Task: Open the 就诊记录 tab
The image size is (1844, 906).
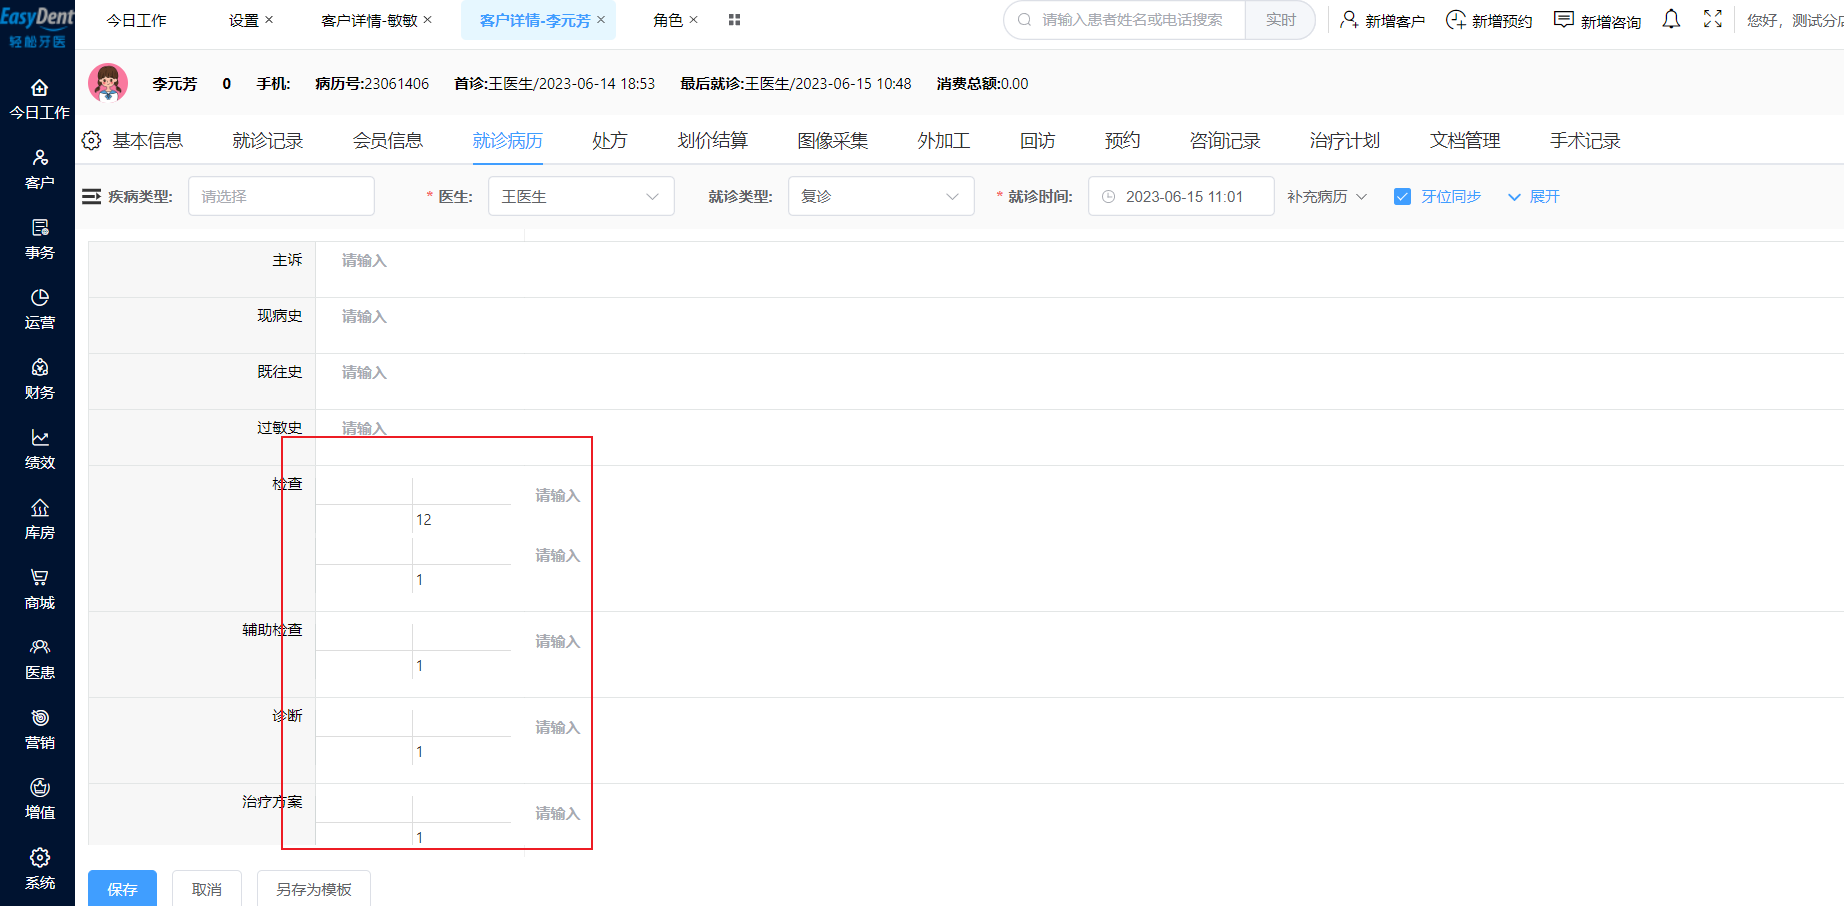Action: 268,141
